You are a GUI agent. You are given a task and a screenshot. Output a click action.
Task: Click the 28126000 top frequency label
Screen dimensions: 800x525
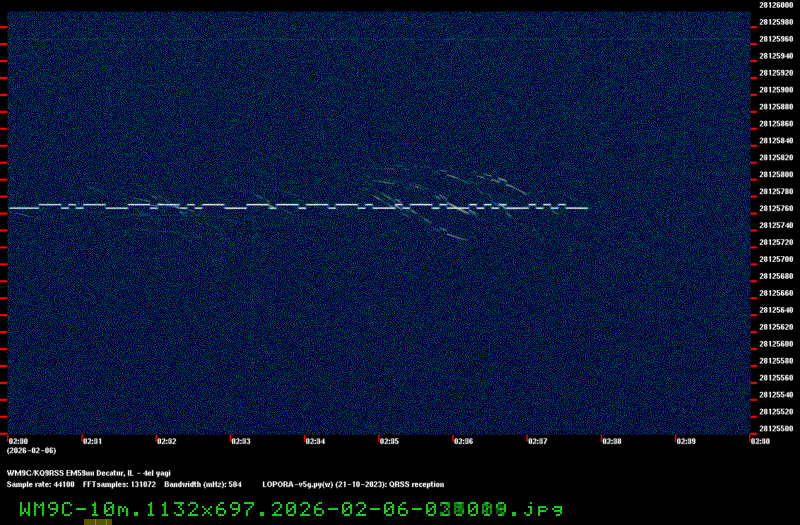(776, 5)
